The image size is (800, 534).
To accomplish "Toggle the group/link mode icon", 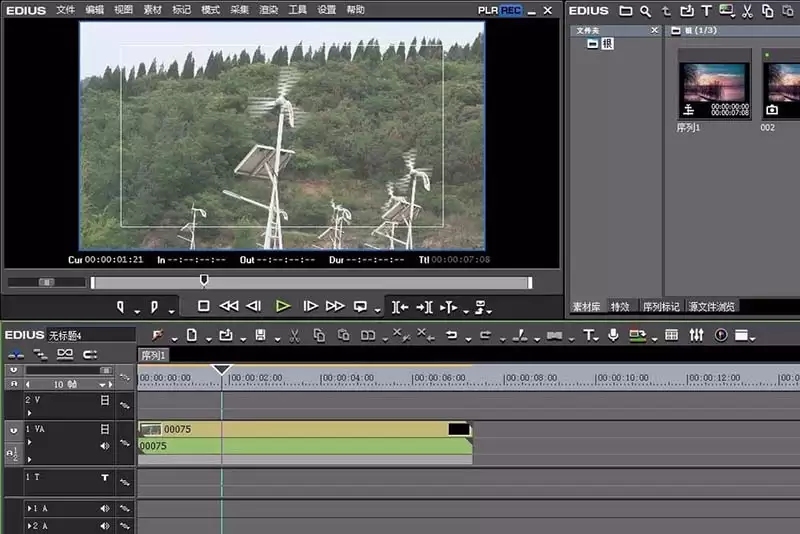I will pyautogui.click(x=65, y=354).
